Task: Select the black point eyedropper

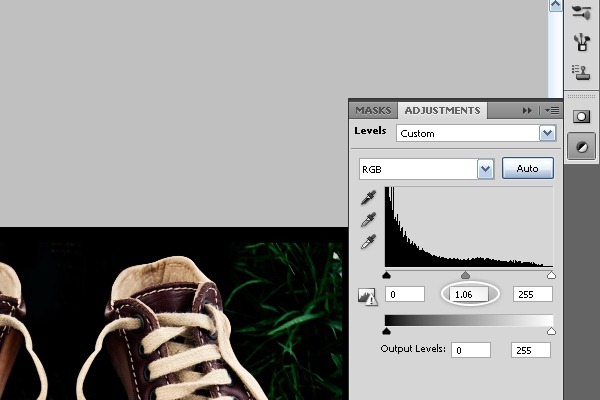Action: click(369, 197)
